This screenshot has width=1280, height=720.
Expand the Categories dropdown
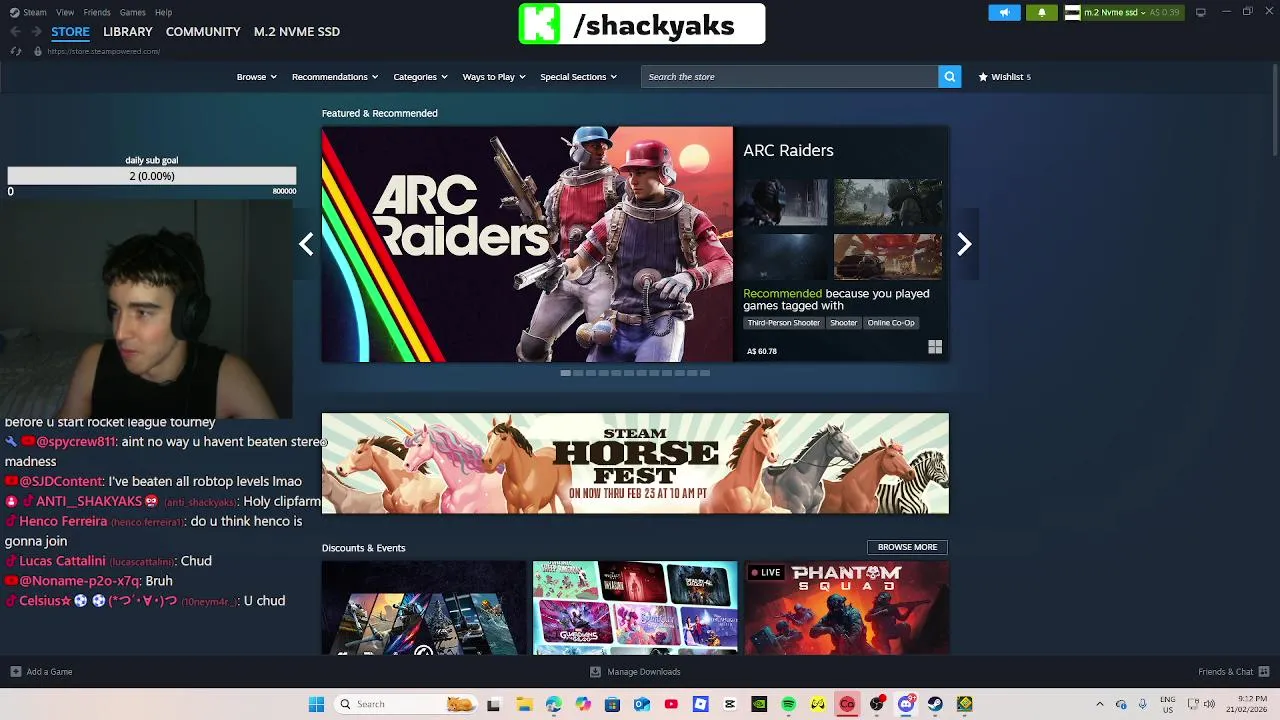click(420, 76)
